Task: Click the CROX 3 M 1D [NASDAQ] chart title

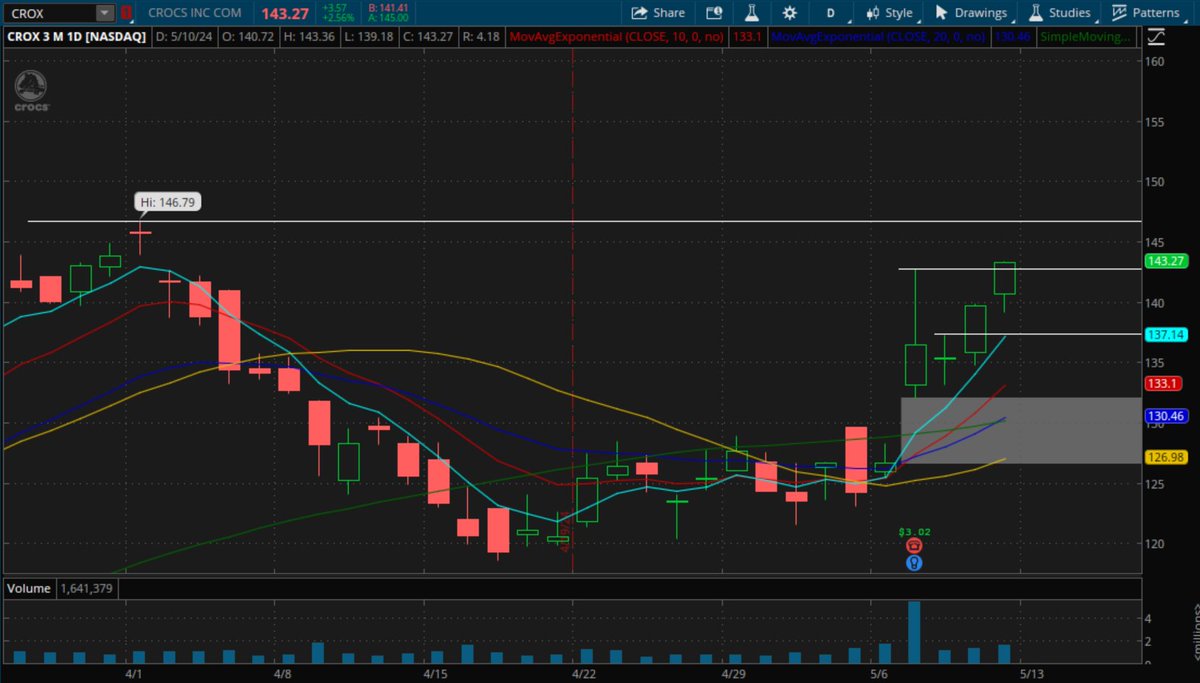Action: click(77, 37)
